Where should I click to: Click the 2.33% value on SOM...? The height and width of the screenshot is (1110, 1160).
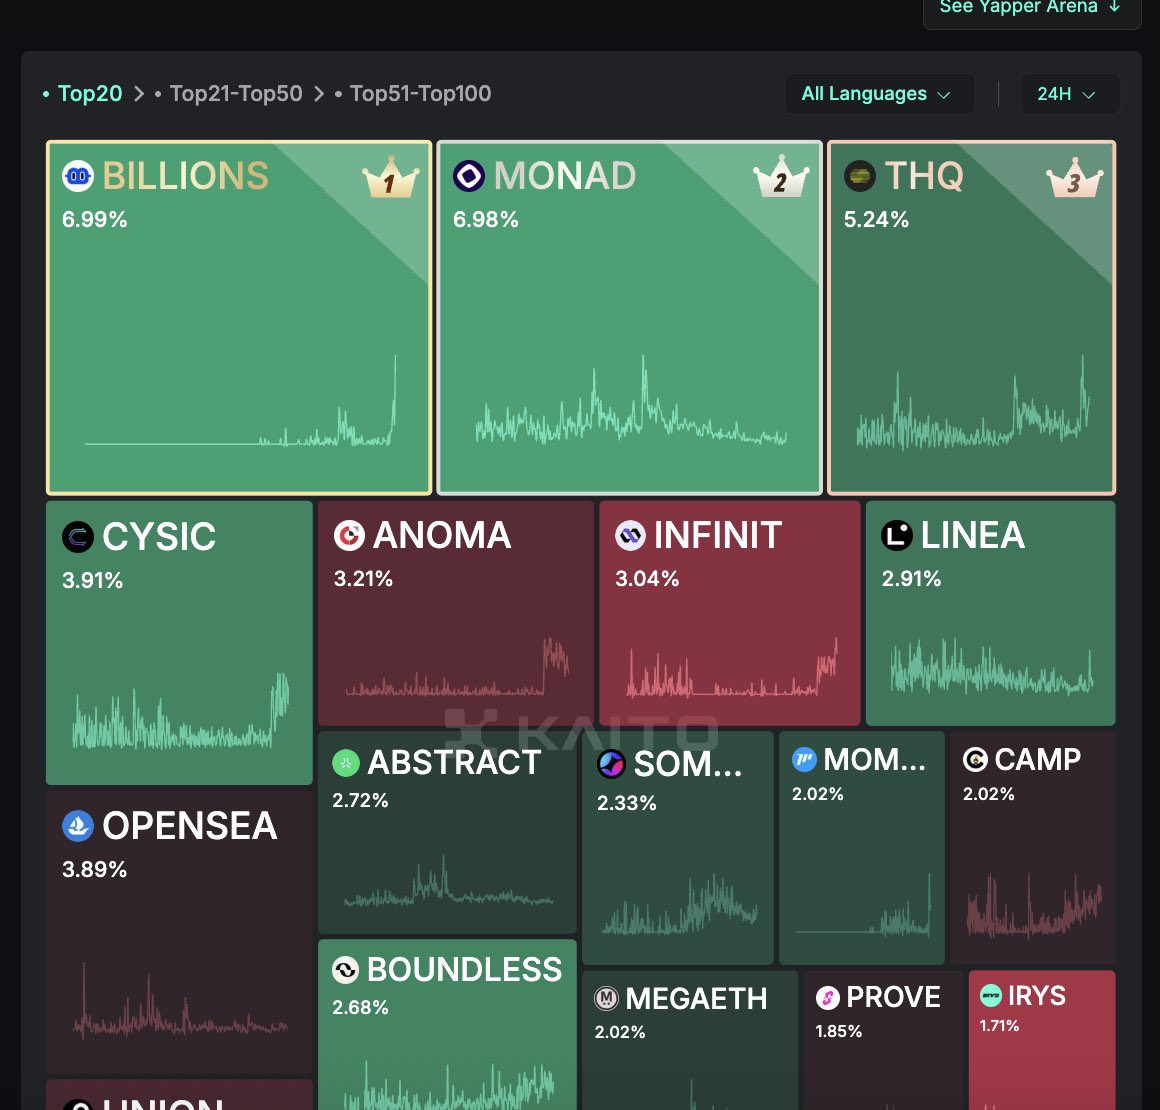click(x=626, y=803)
